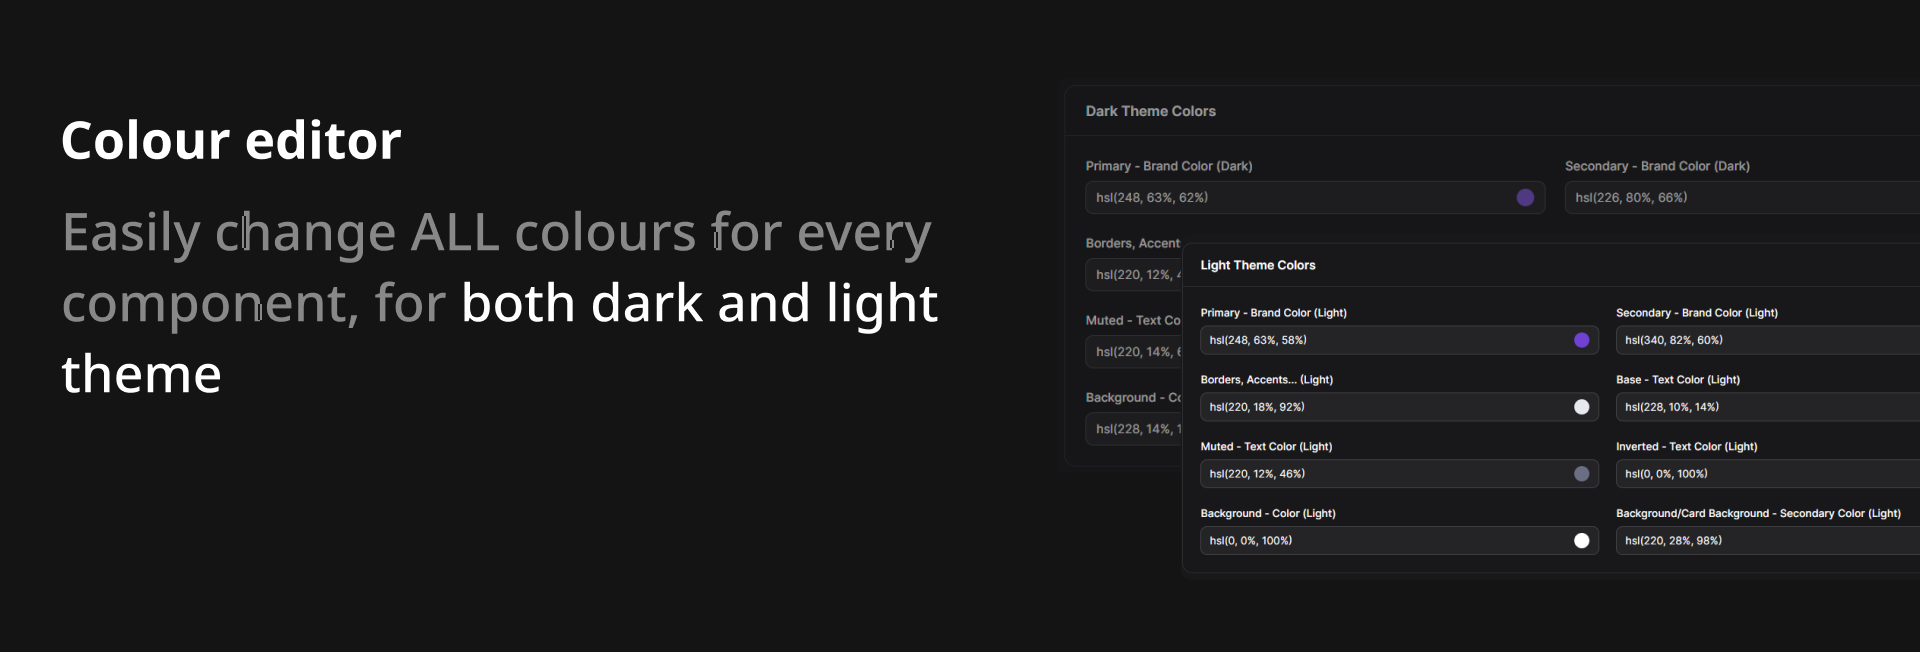Click the Dark Theme Colors panel header
The height and width of the screenshot is (652, 1920).
point(1150,111)
